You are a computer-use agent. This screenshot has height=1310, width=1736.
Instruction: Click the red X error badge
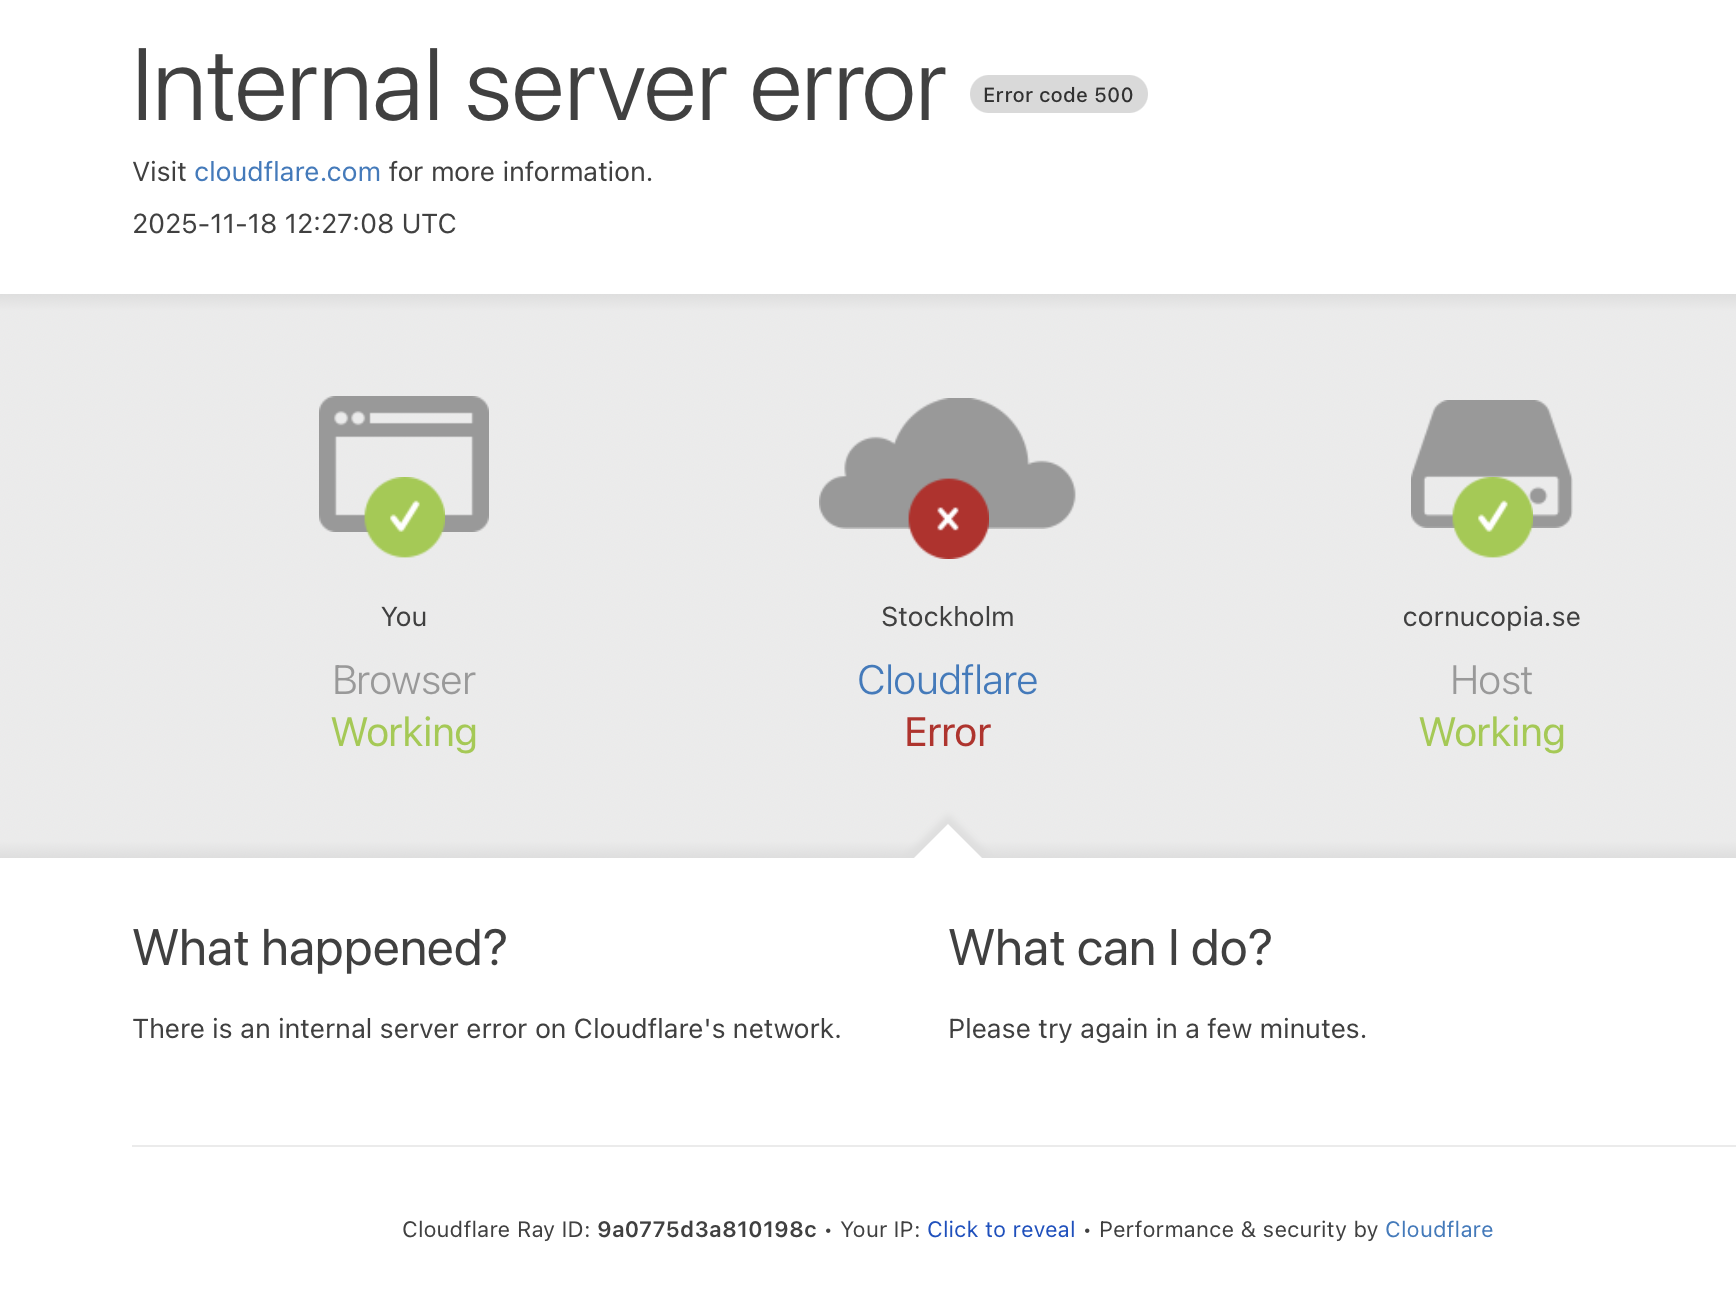[x=948, y=519]
